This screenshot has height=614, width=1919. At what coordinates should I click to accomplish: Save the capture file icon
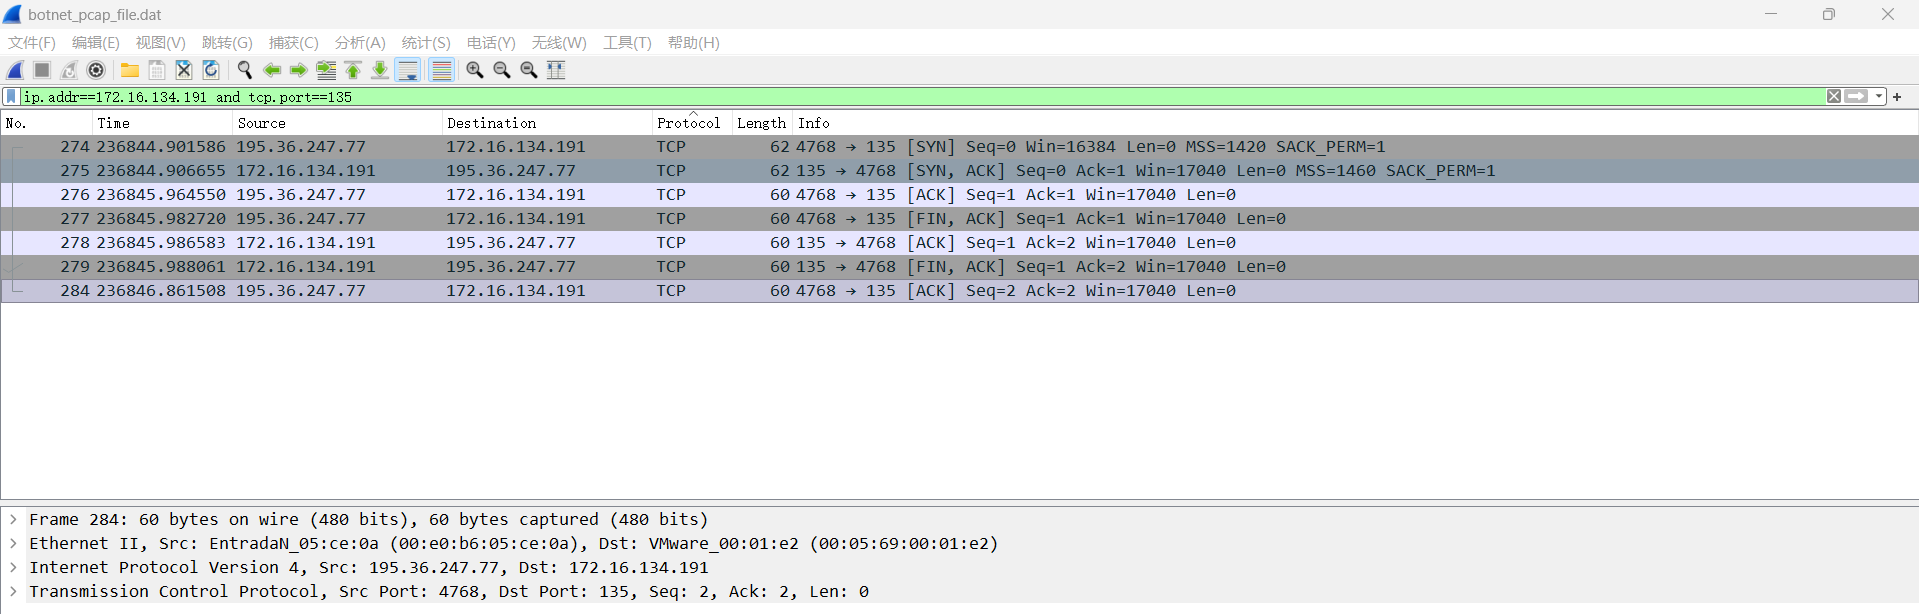(157, 70)
